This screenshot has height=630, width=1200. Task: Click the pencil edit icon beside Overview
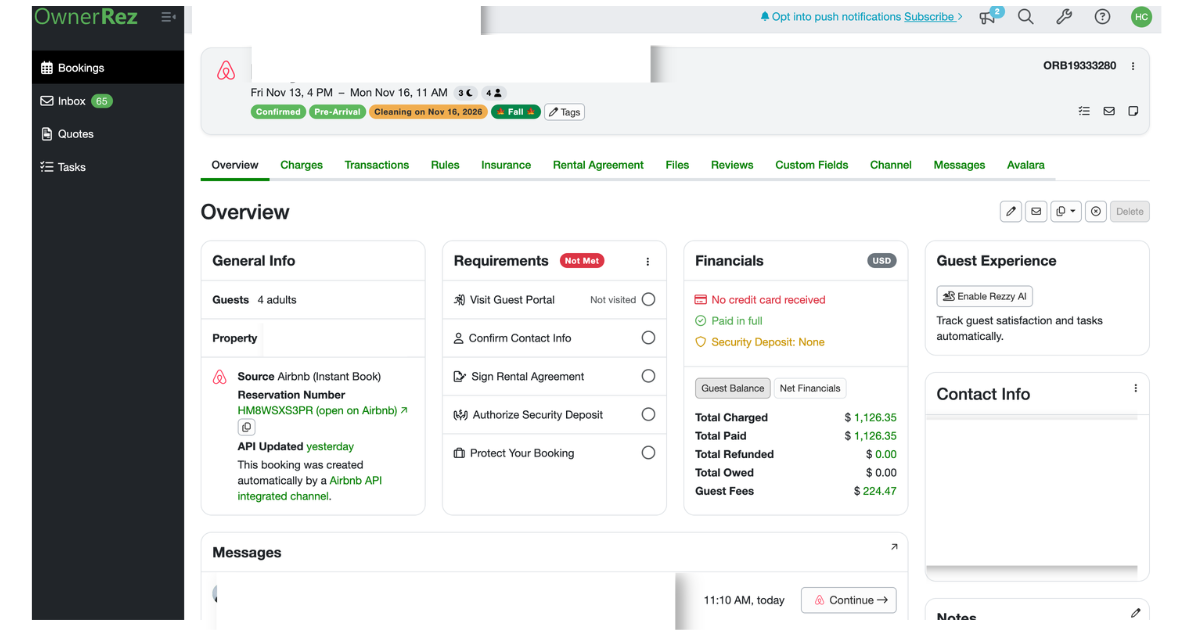1011,211
